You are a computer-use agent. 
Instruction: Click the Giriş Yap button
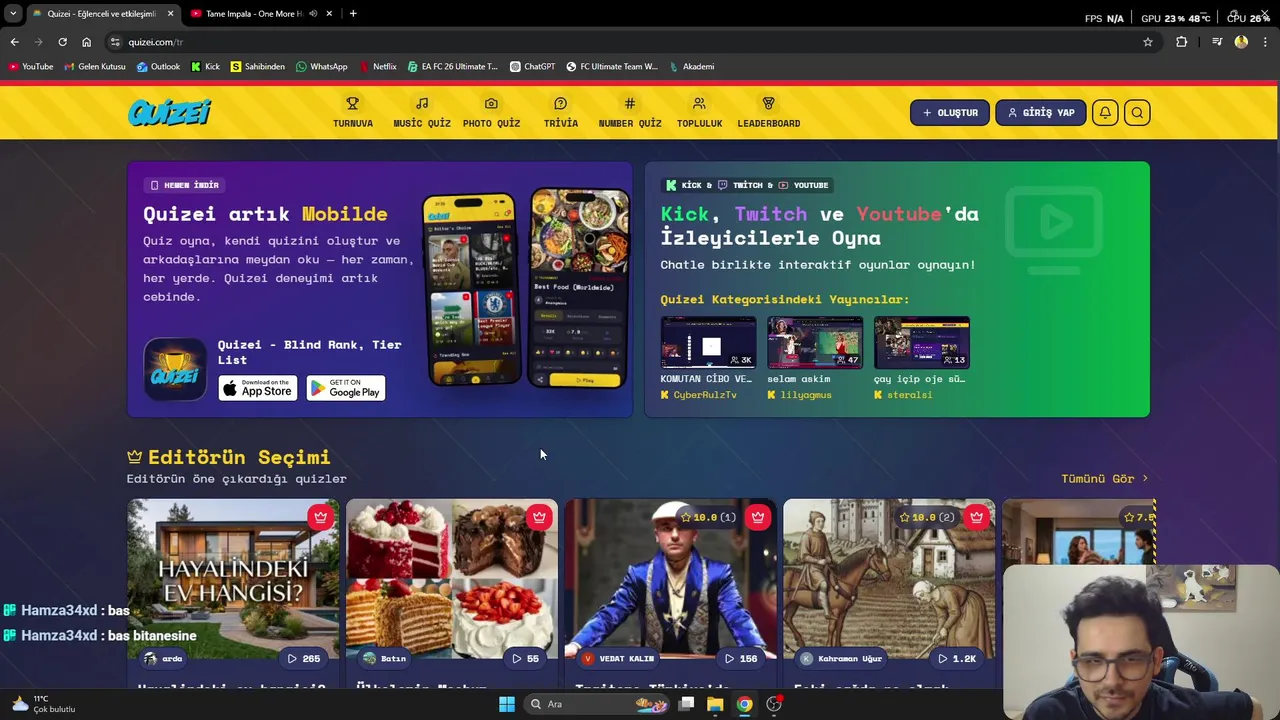[1040, 113]
